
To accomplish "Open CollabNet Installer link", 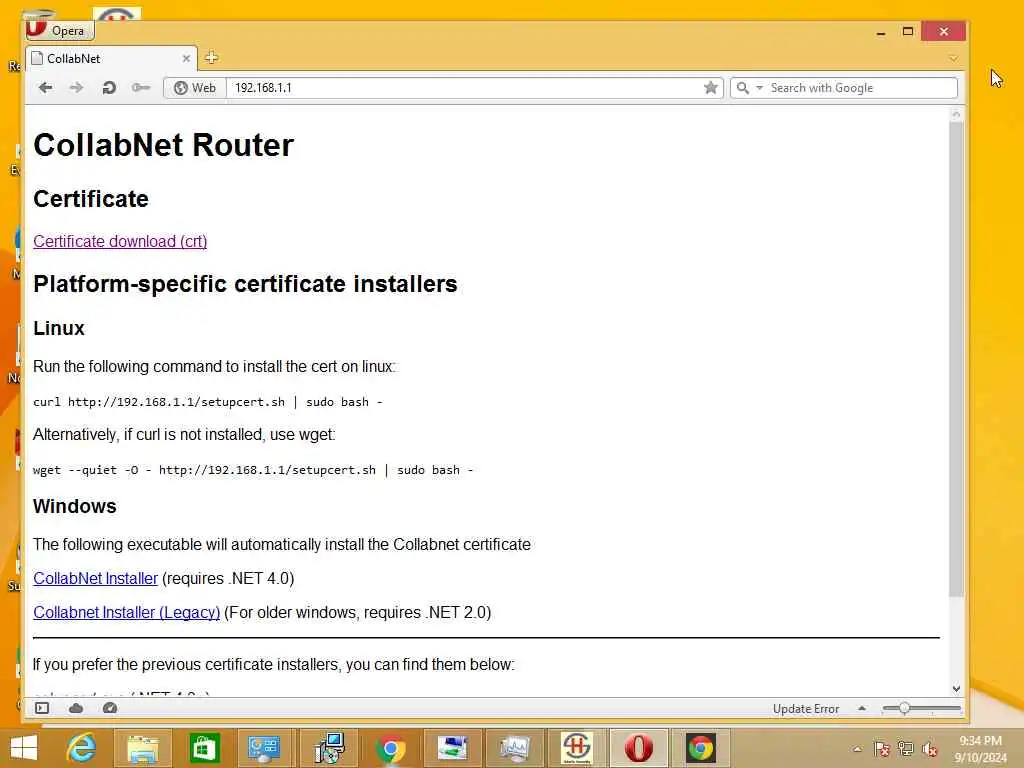I will [x=95, y=579].
